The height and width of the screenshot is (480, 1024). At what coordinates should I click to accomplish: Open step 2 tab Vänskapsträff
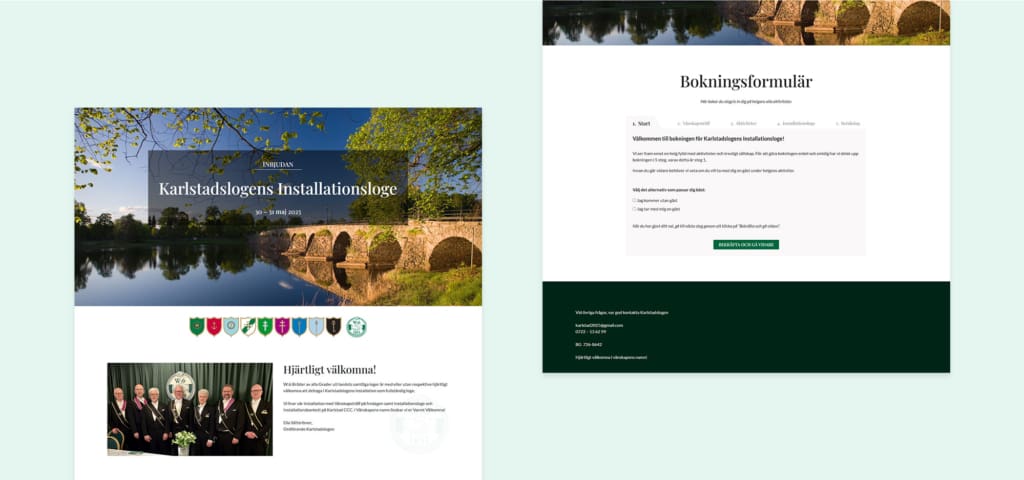click(694, 124)
